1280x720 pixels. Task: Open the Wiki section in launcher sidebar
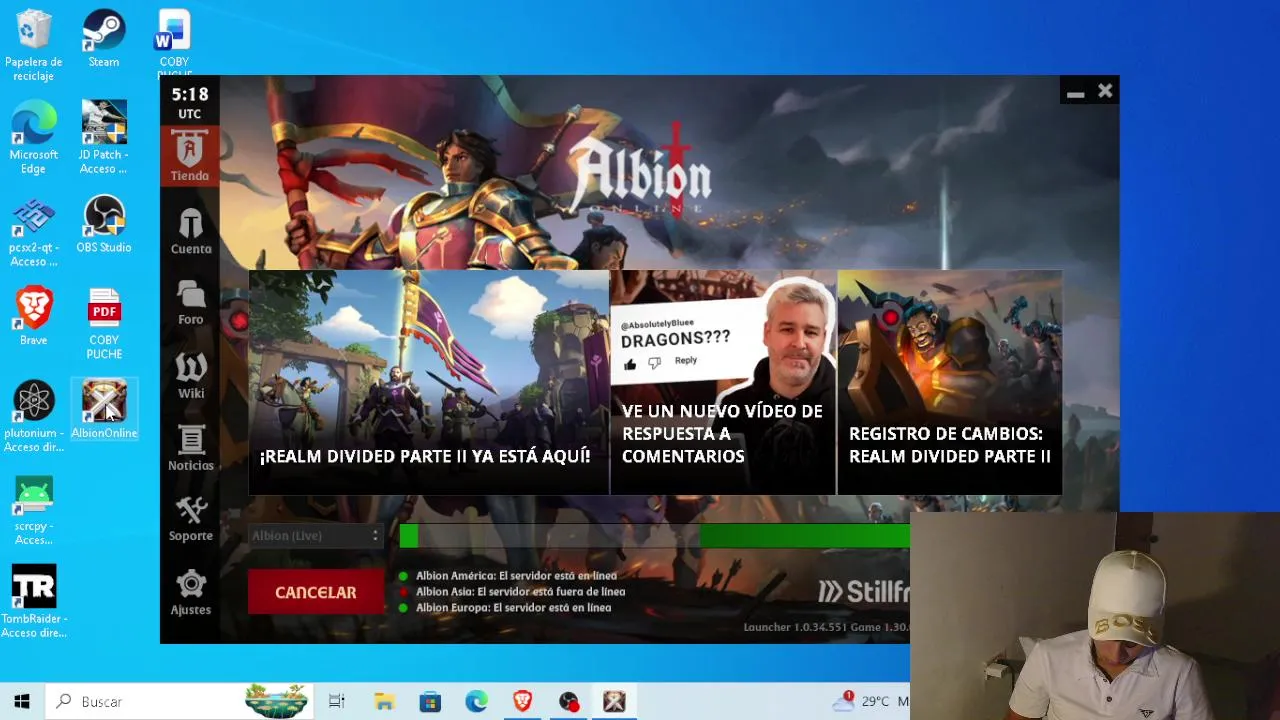point(190,375)
